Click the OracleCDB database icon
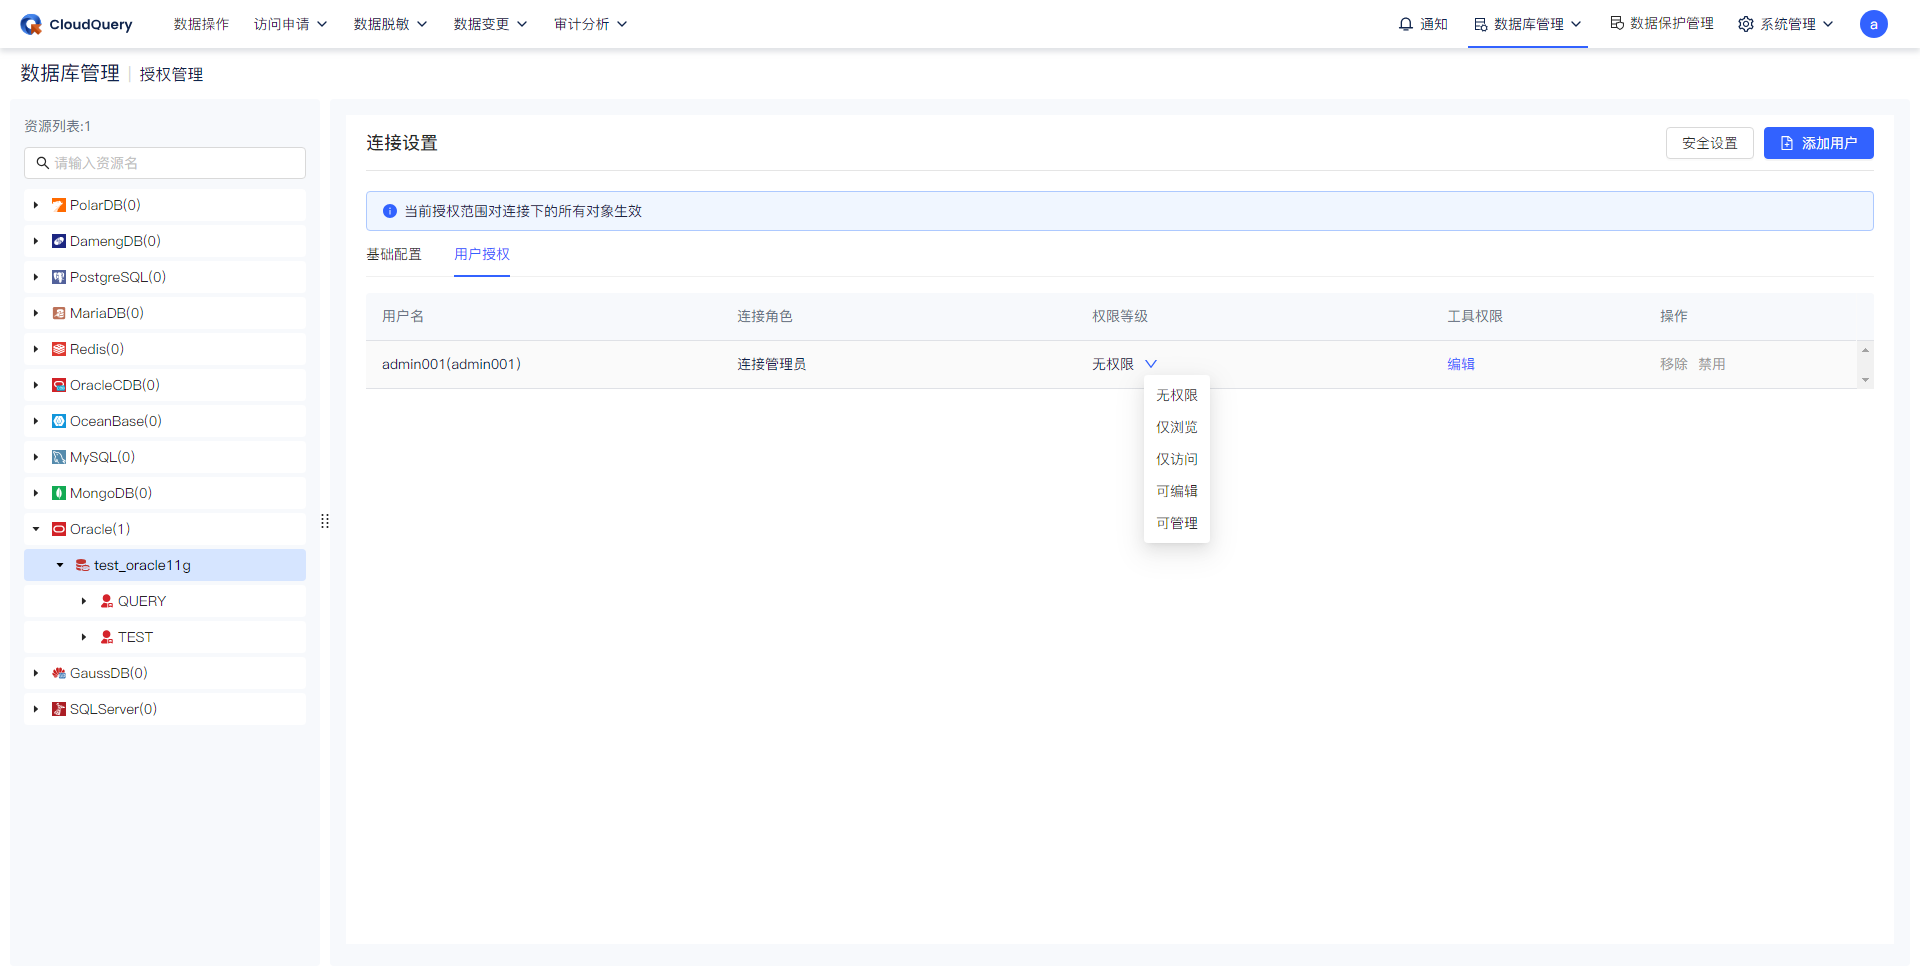1920x978 pixels. tap(59, 385)
